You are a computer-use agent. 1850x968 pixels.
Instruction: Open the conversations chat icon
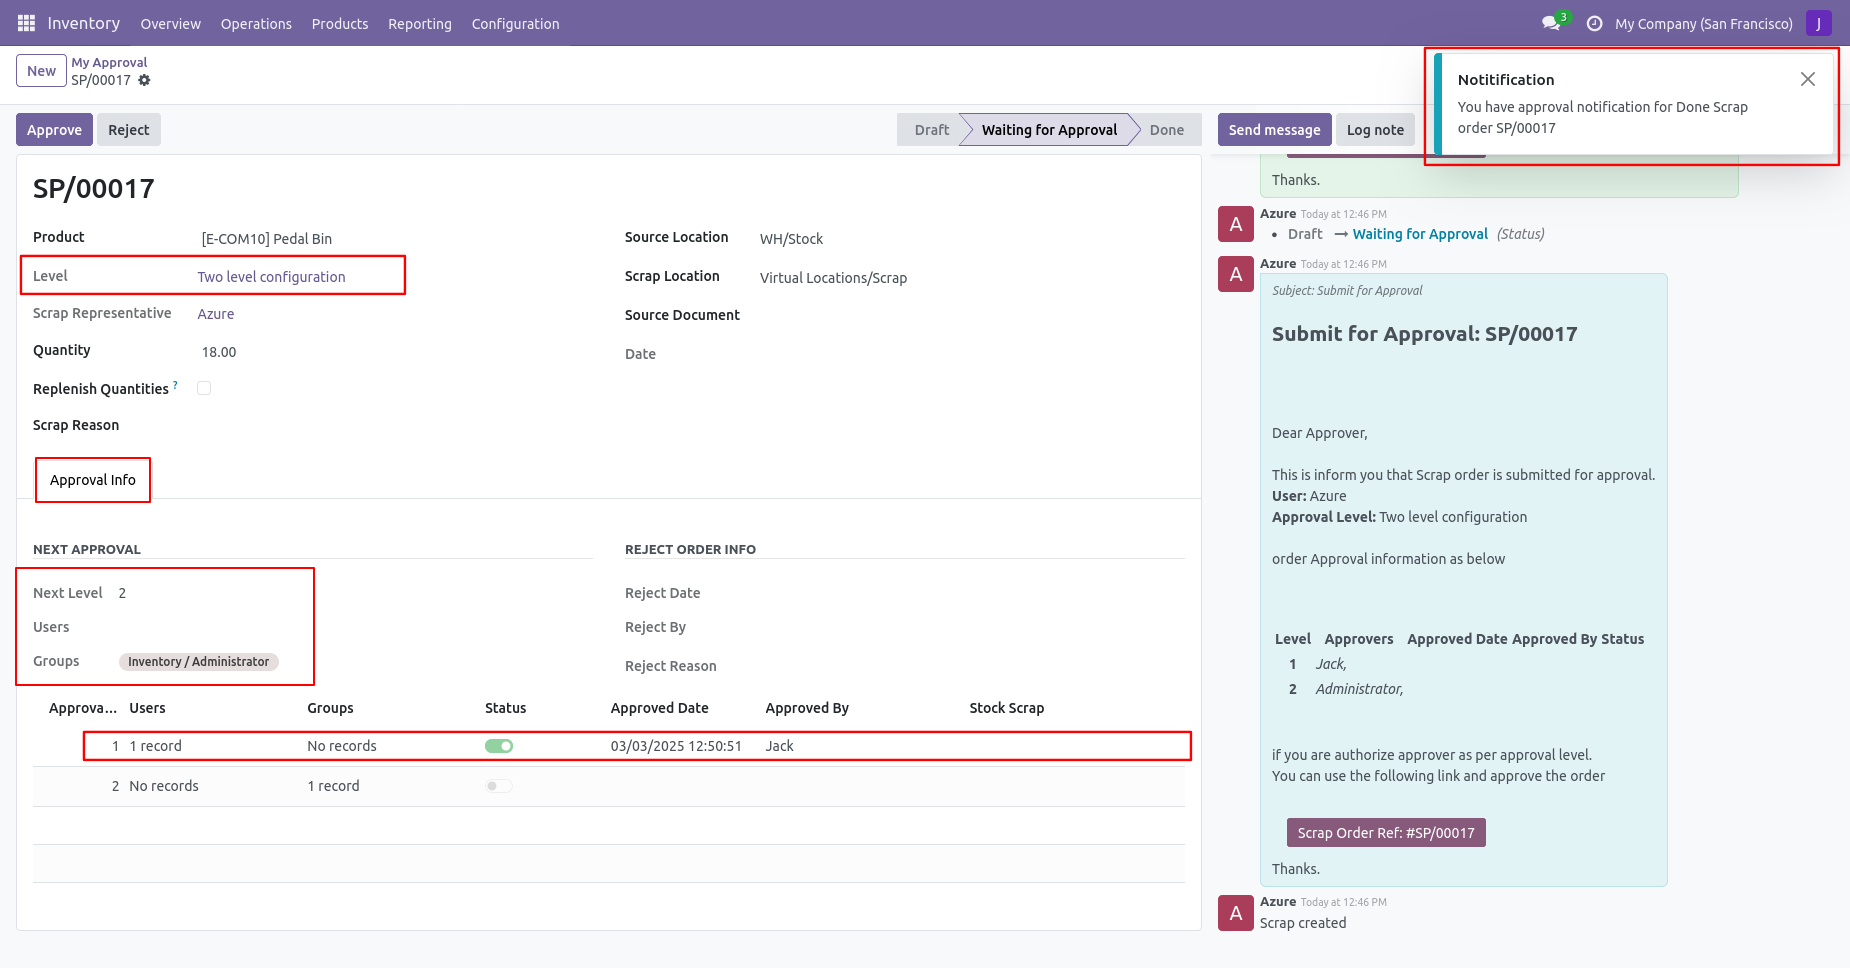tap(1551, 23)
